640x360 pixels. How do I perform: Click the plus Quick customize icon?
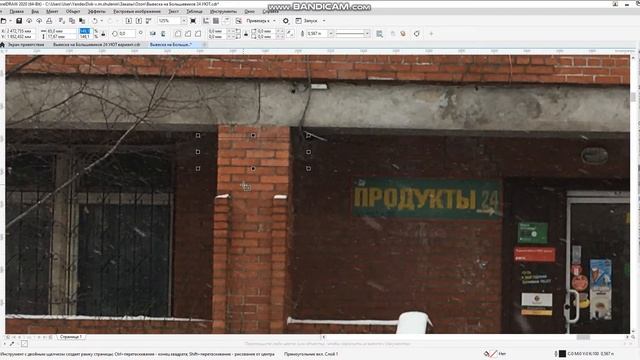pos(431,33)
